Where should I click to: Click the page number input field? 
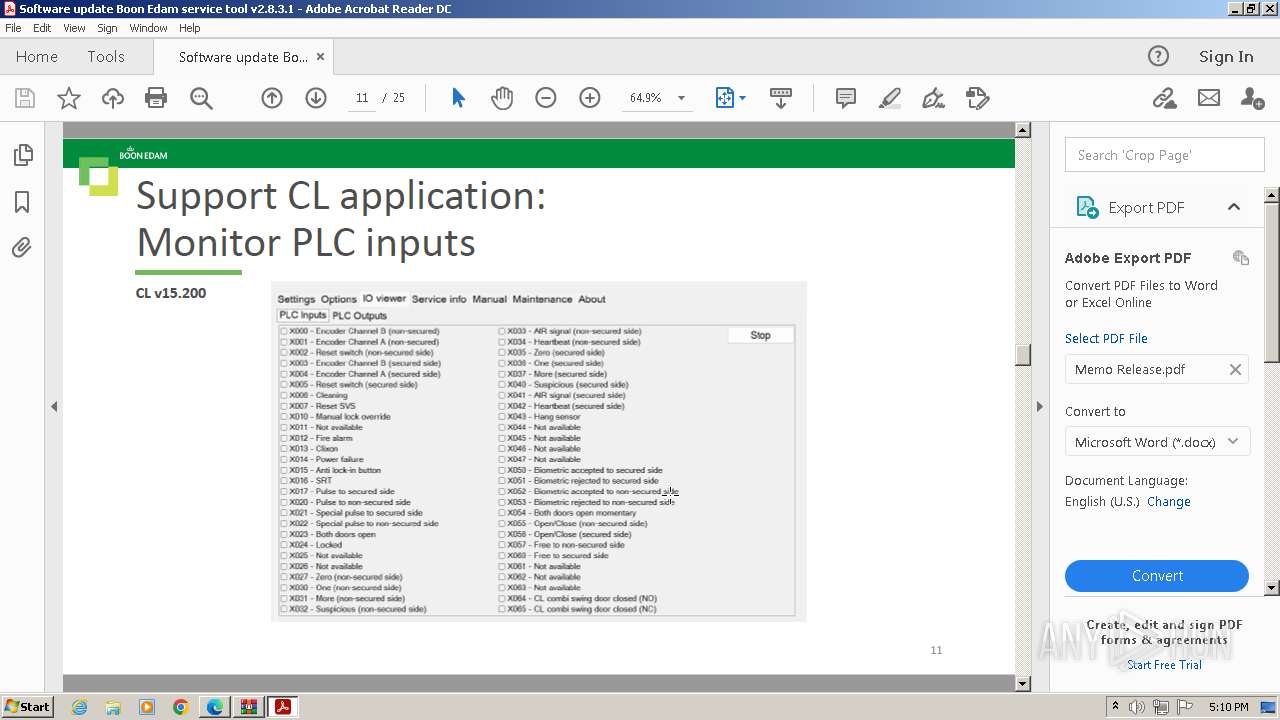point(362,98)
